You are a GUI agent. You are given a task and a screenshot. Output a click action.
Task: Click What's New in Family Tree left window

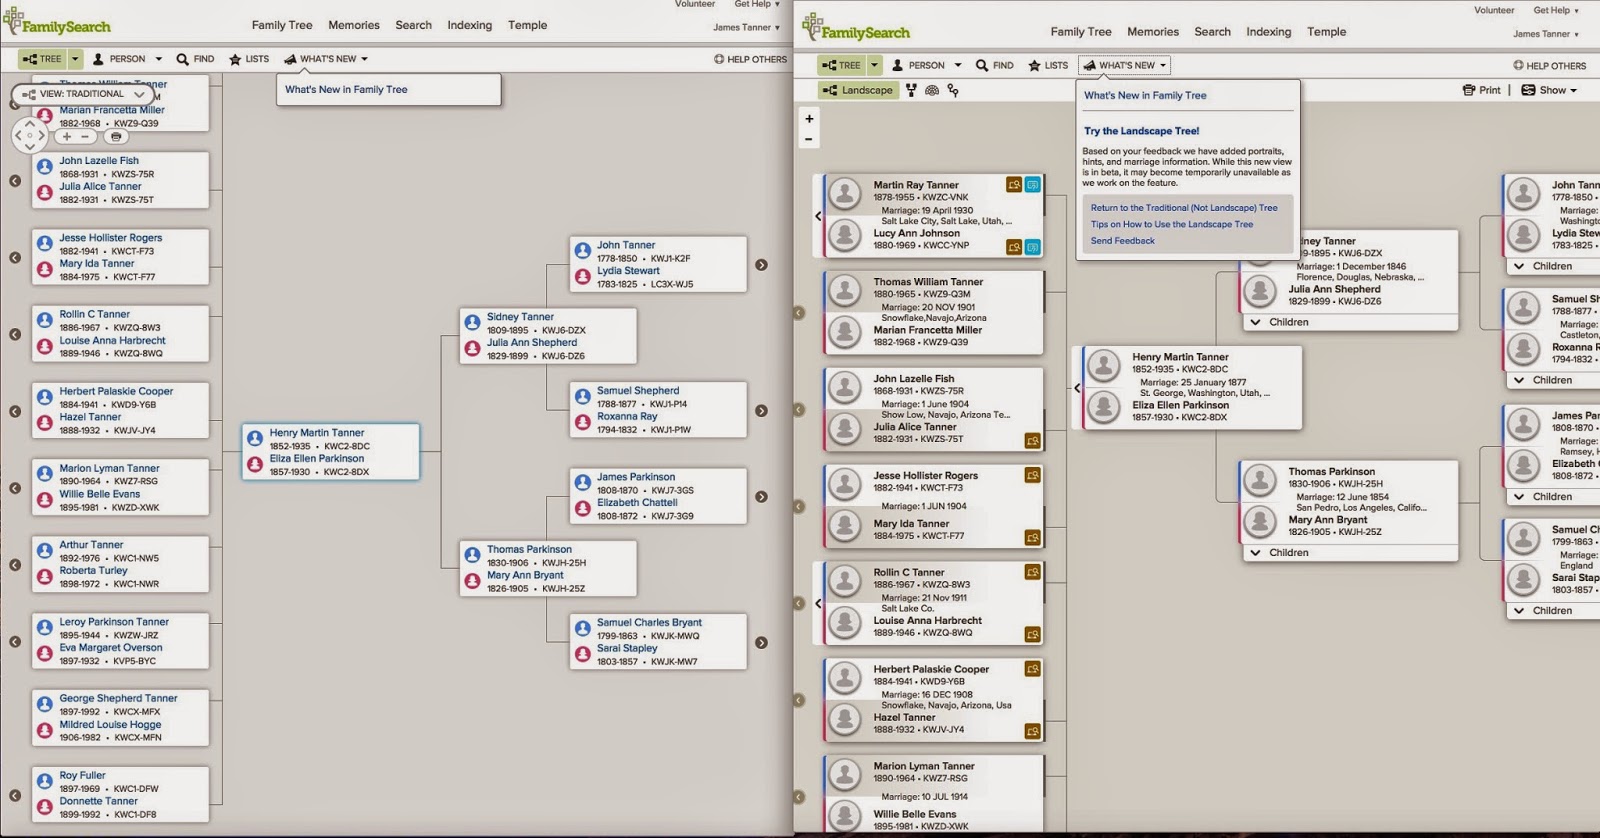coord(346,89)
